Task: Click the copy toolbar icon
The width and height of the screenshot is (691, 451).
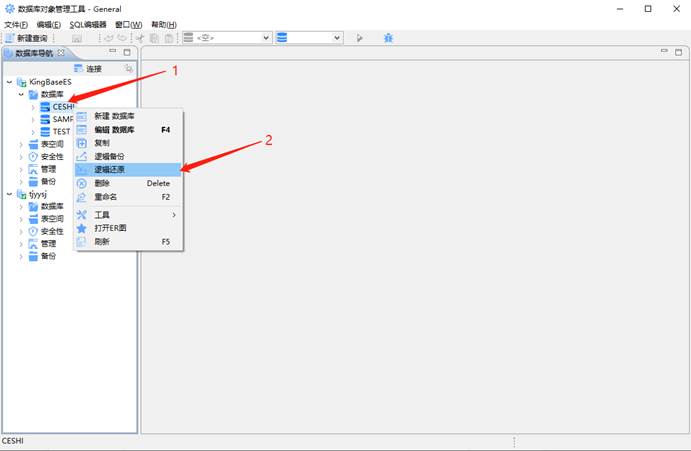Action: (x=154, y=38)
